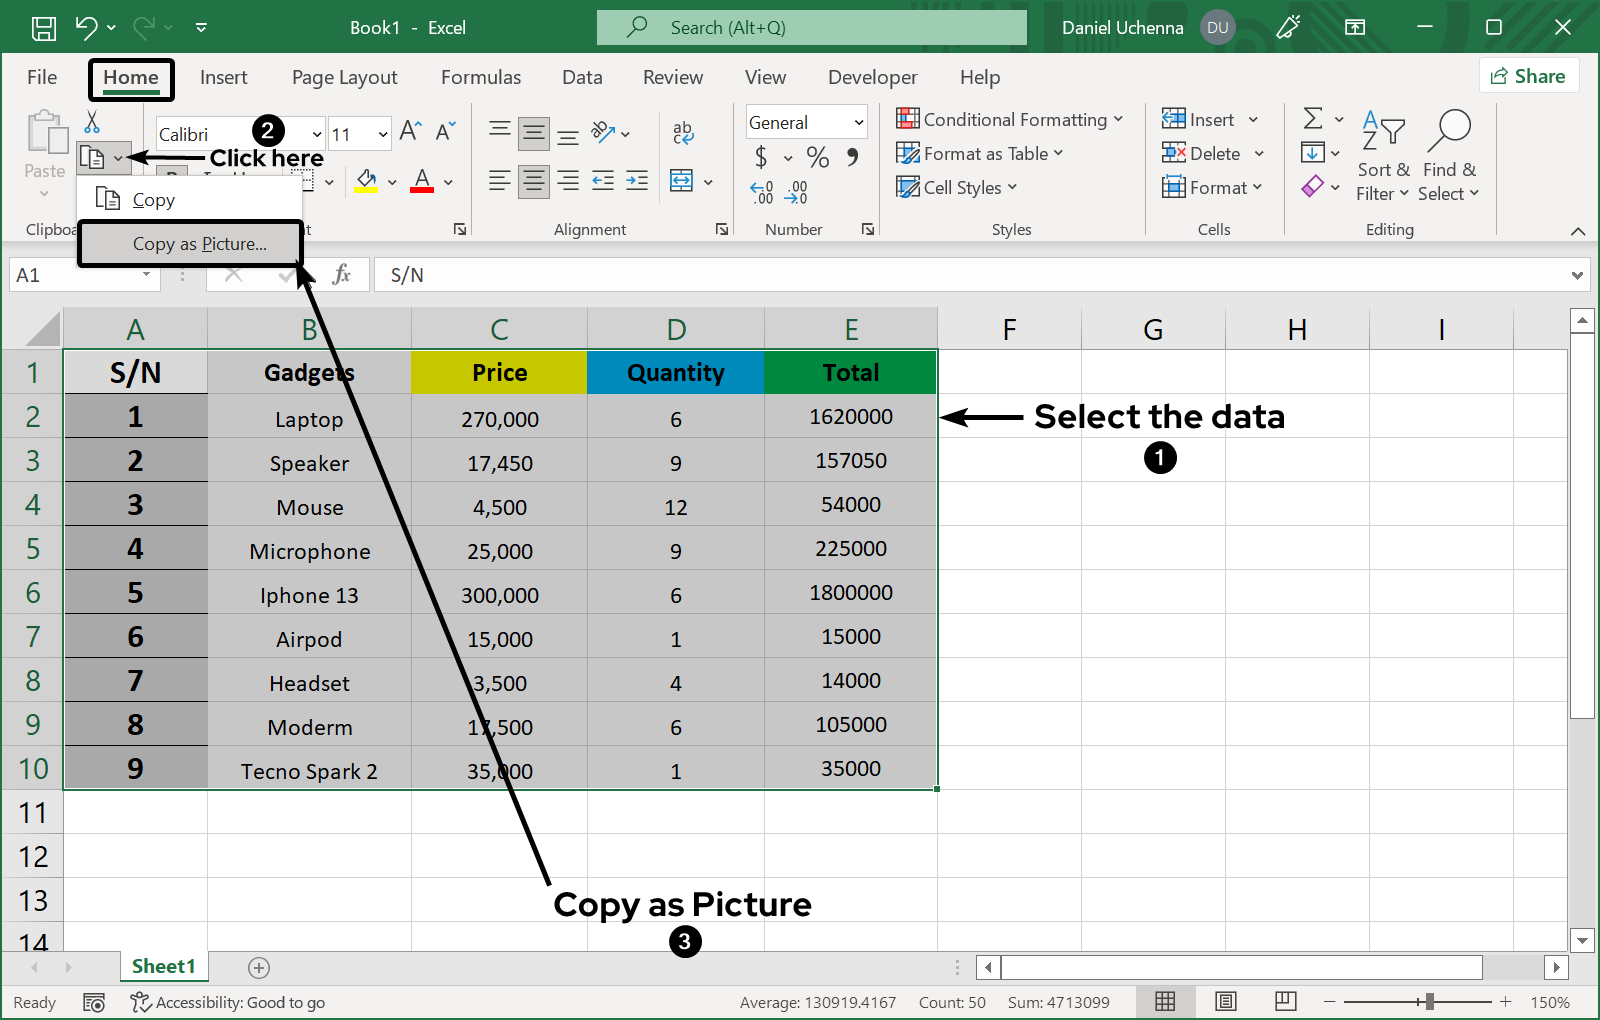Click the Increase Decimal icon
This screenshot has width=1600, height=1020.
point(762,190)
